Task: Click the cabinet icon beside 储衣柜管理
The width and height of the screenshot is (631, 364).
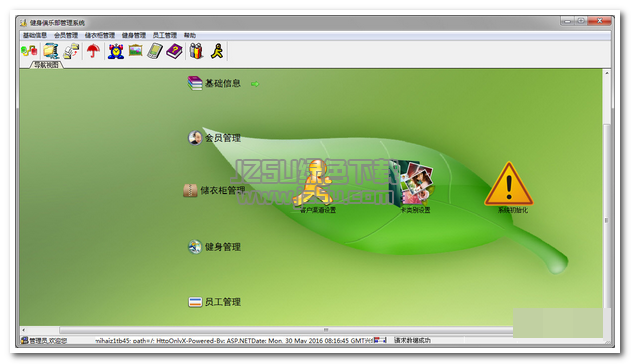Action: click(190, 190)
